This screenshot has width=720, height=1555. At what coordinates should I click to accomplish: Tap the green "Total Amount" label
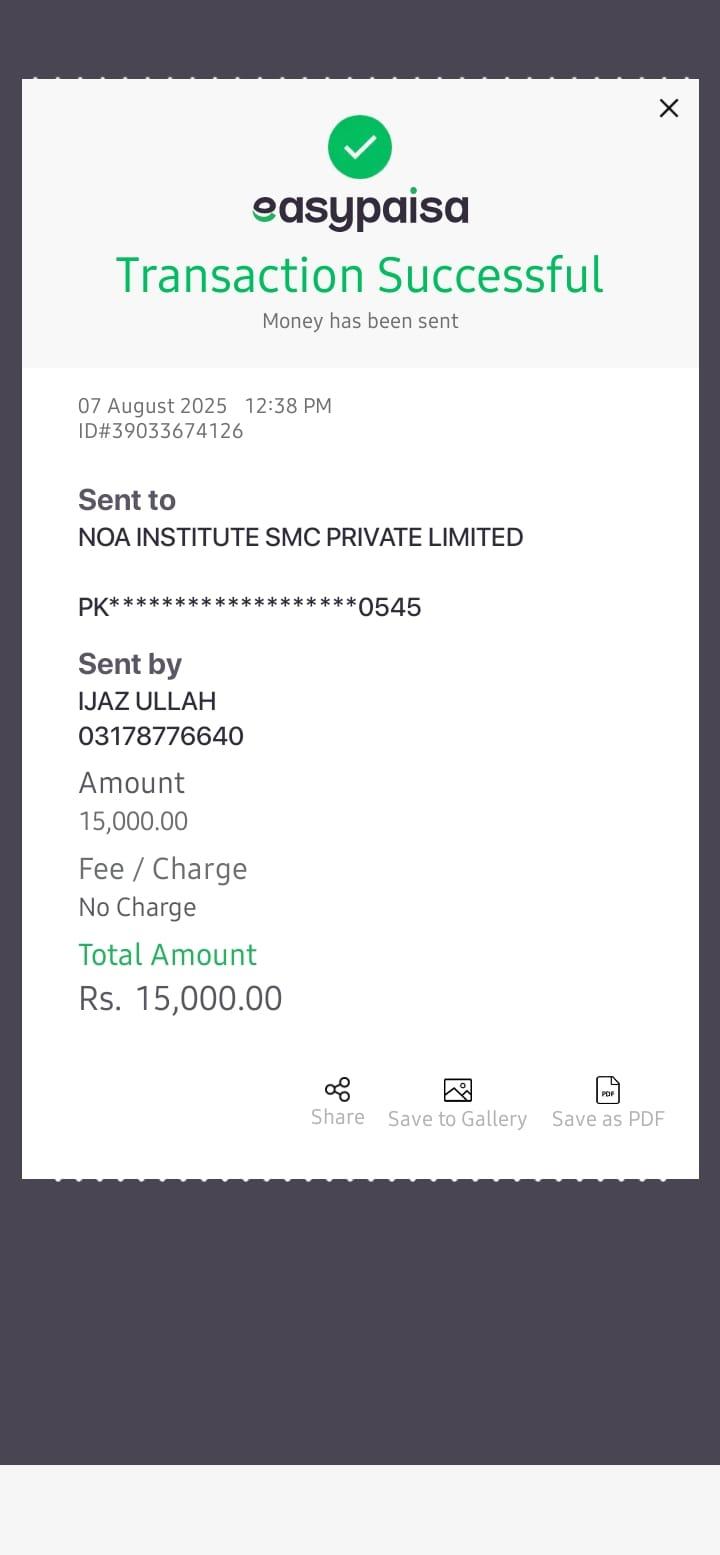pos(168,955)
